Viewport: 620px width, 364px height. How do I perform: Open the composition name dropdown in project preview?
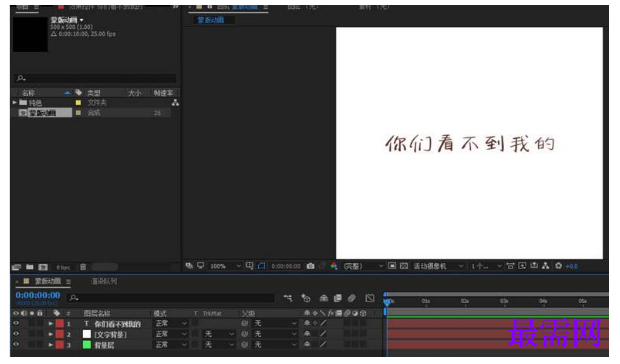[81, 20]
